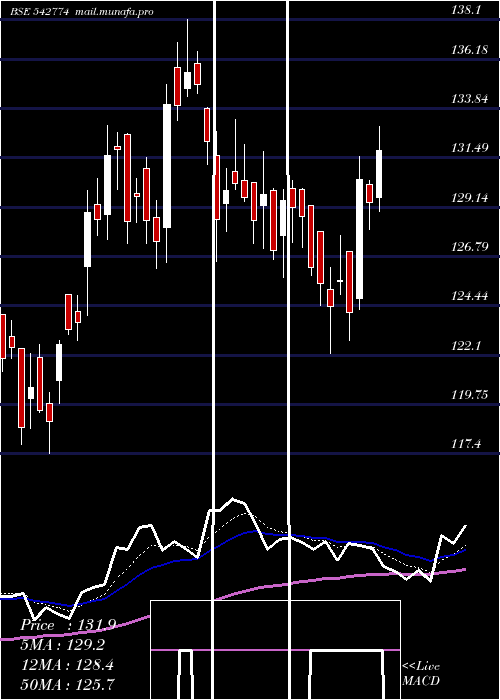
Task: Click the 136.18 price axis label
Action: [x=470, y=50]
